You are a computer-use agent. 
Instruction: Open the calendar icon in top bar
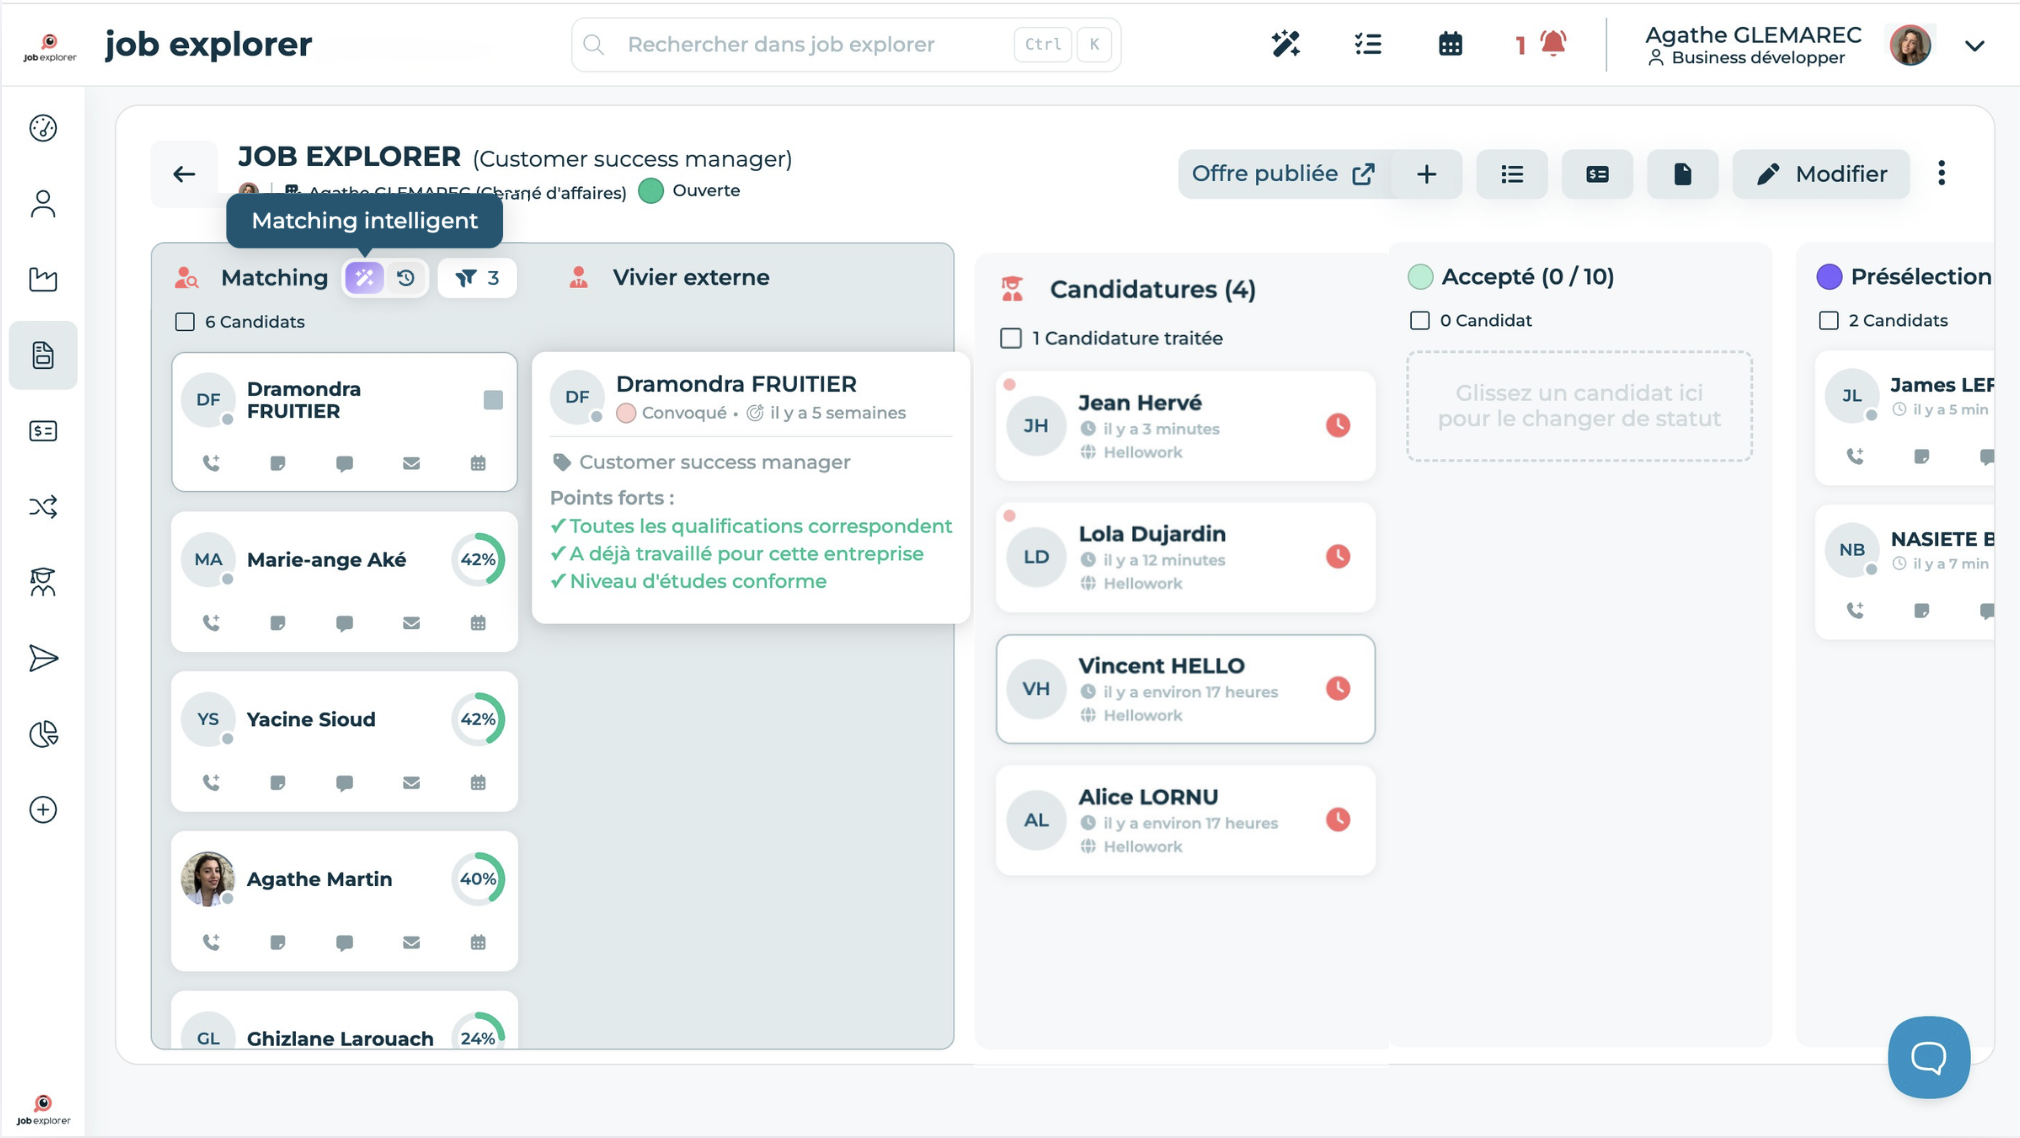tap(1450, 44)
